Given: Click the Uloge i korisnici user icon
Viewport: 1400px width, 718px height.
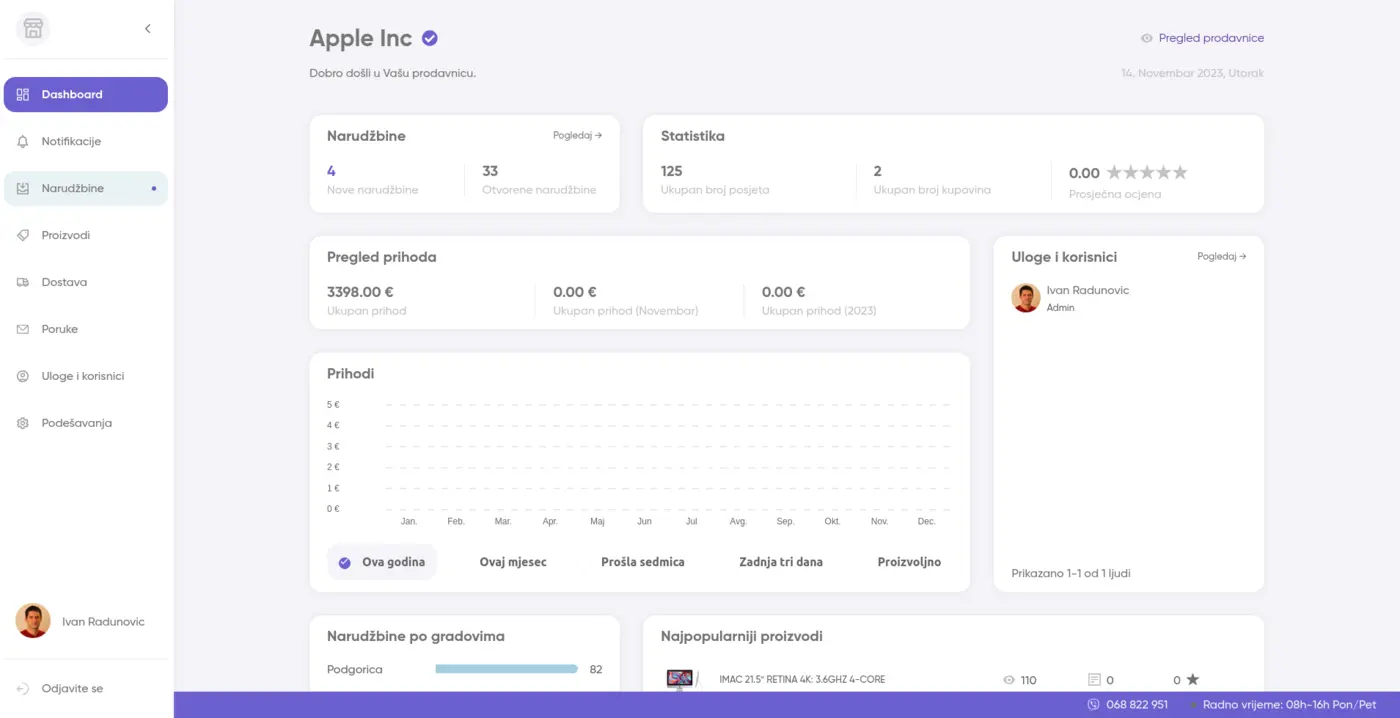Looking at the screenshot, I should pos(23,376).
